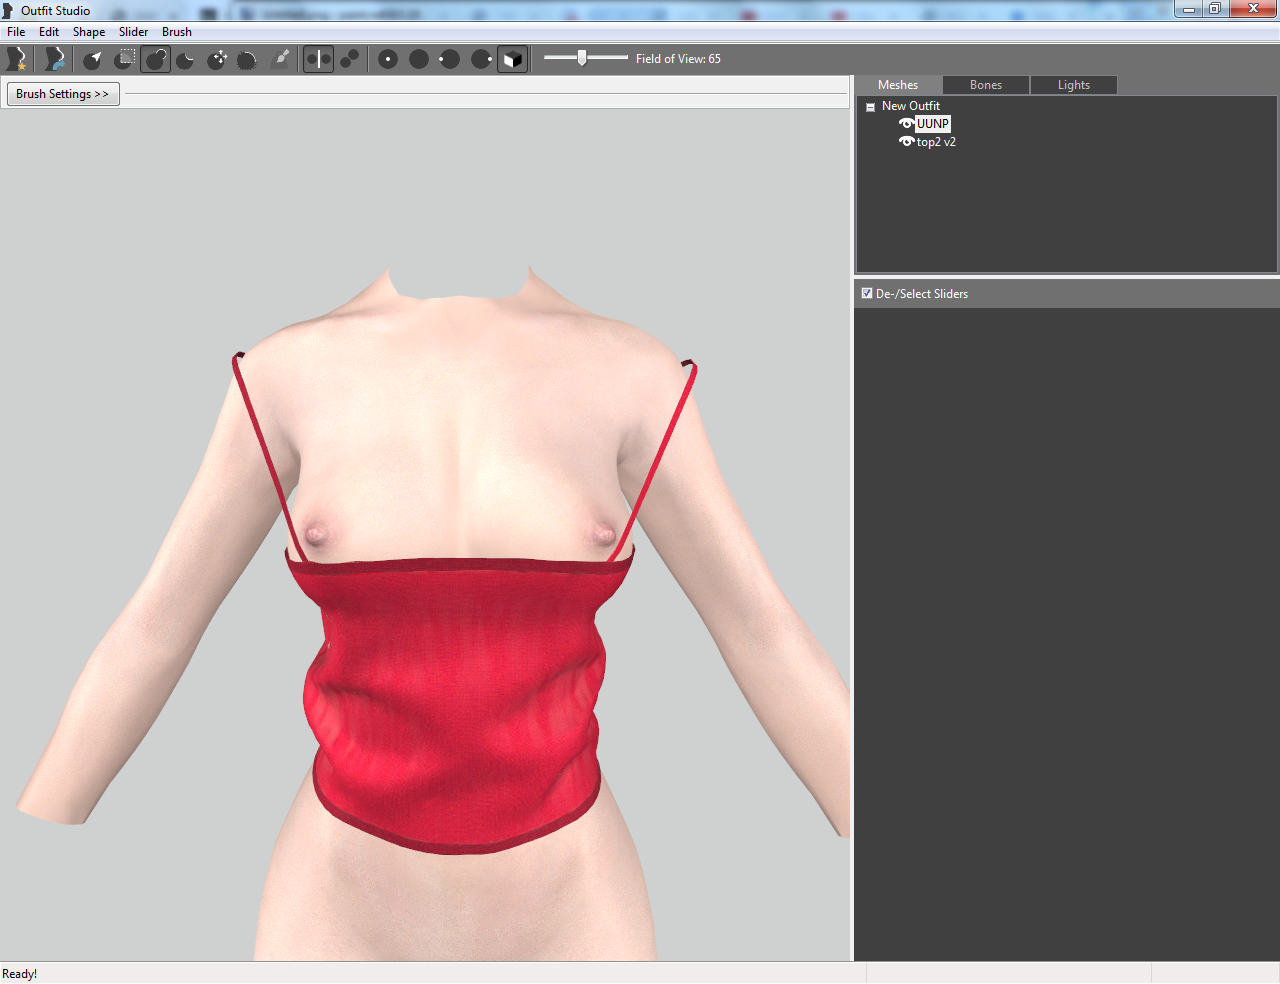This screenshot has width=1280, height=984.
Task: Switch to back view plain circle icon
Action: (x=419, y=59)
